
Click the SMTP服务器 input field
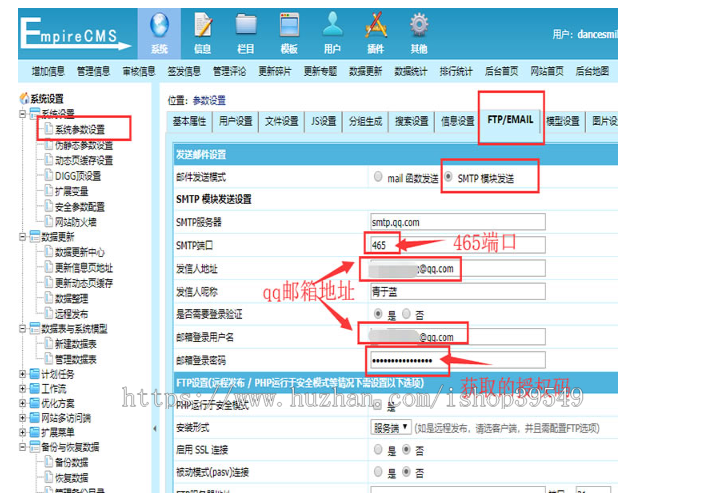coord(458,222)
